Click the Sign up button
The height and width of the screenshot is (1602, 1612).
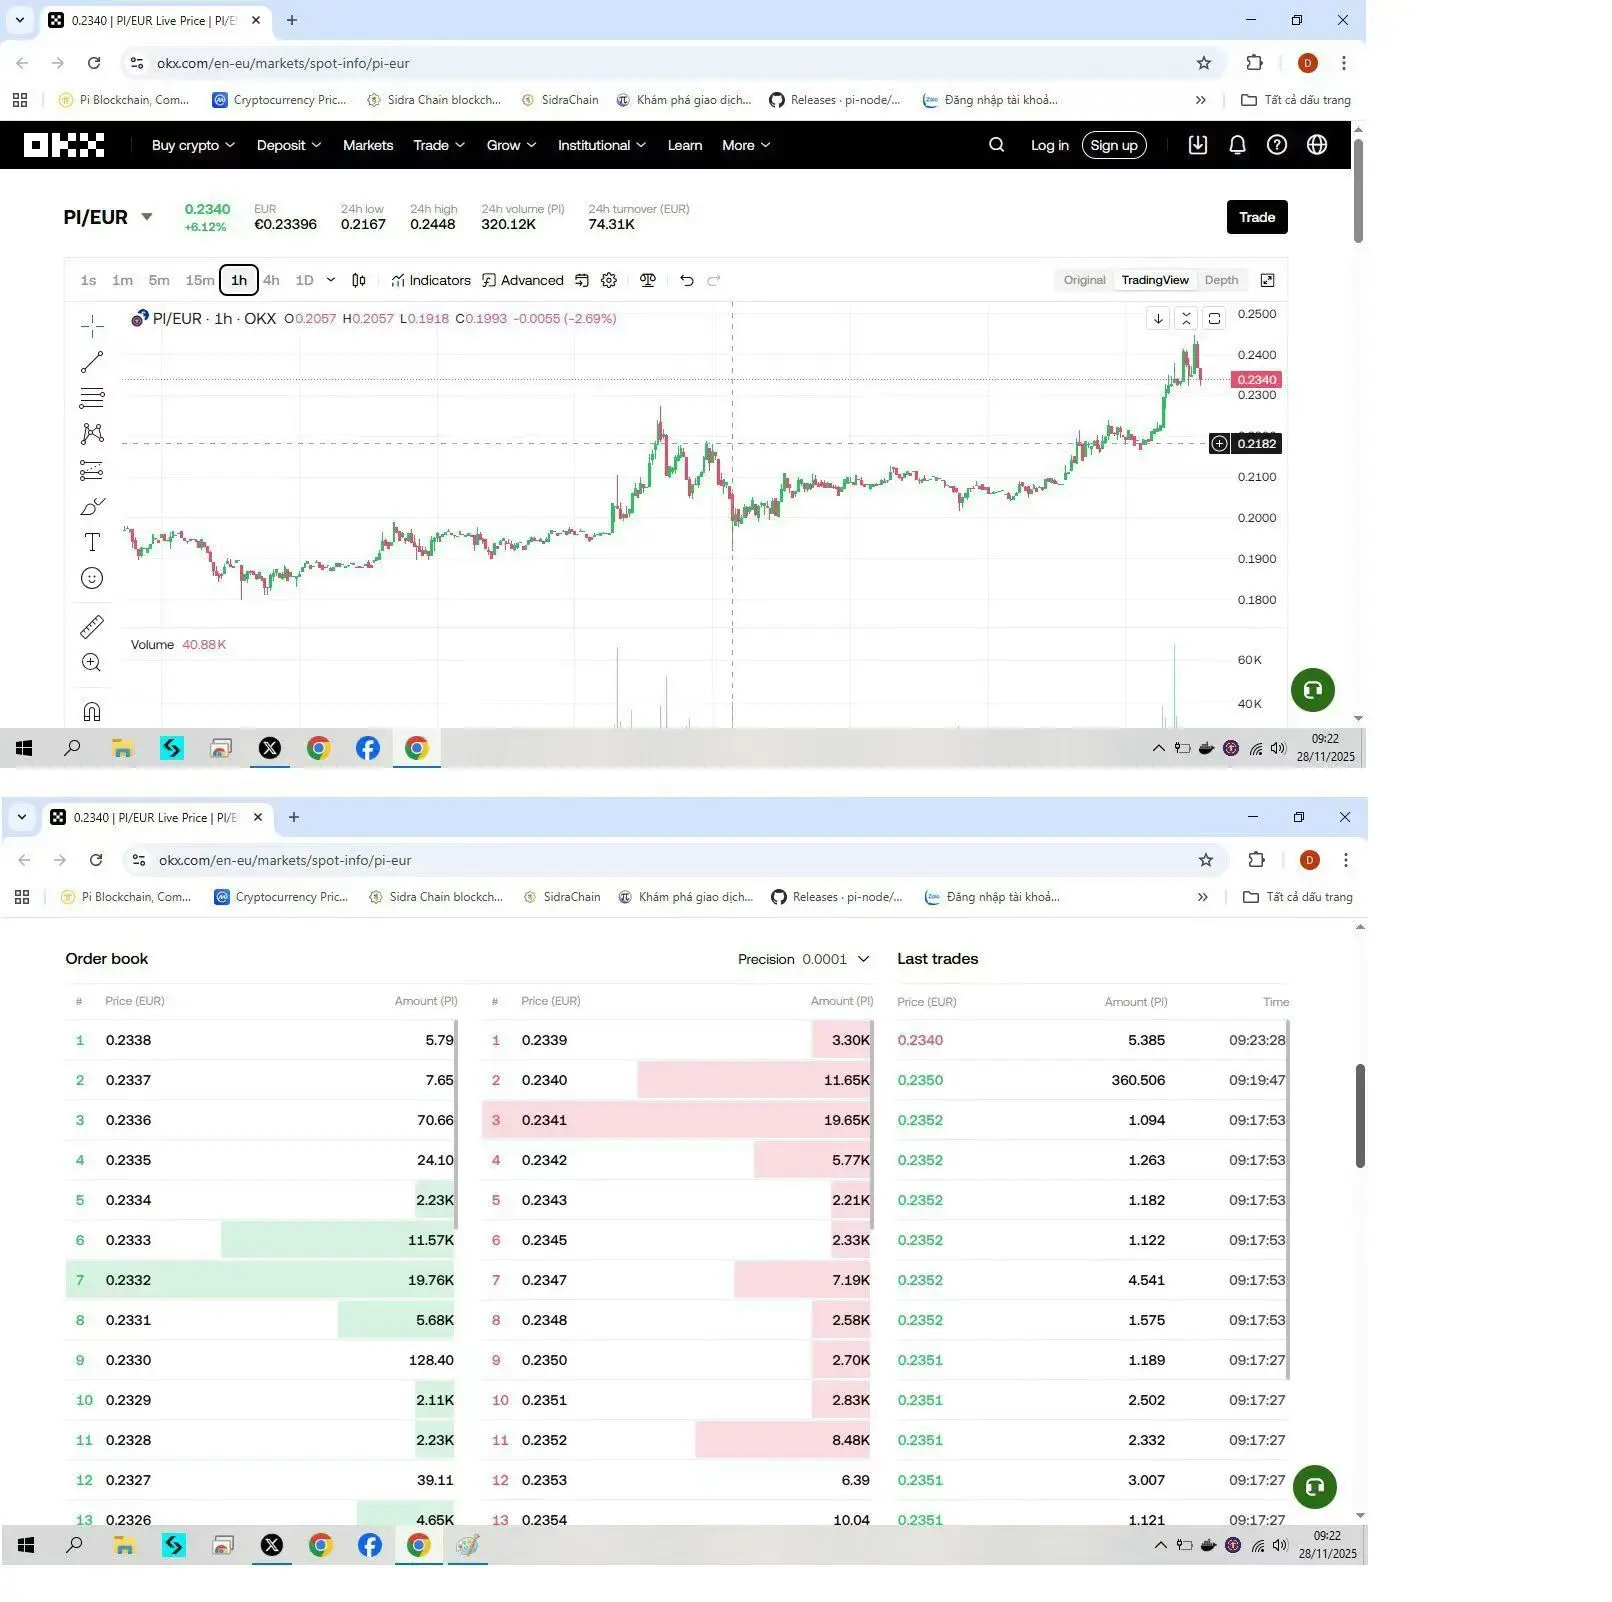[1114, 146]
